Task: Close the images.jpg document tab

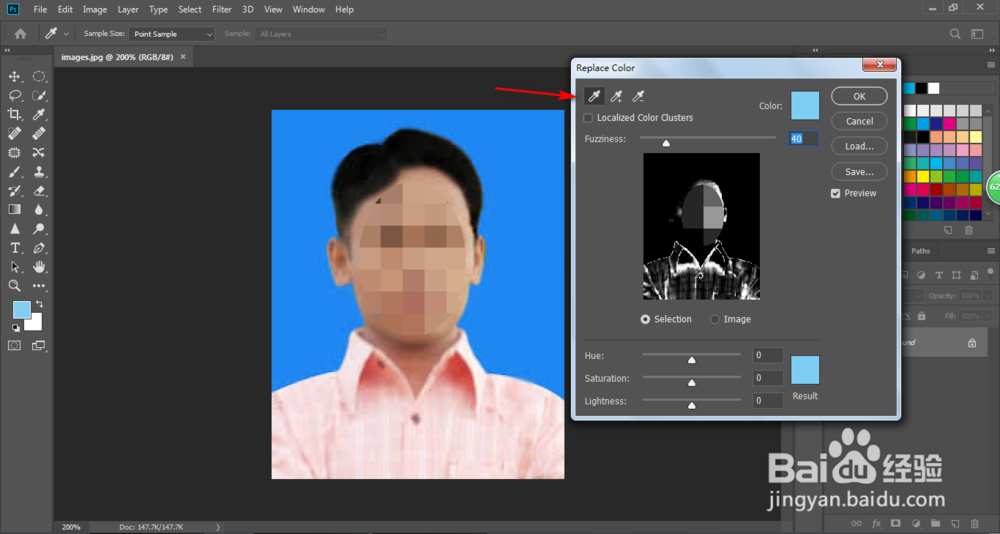Action: tap(183, 57)
